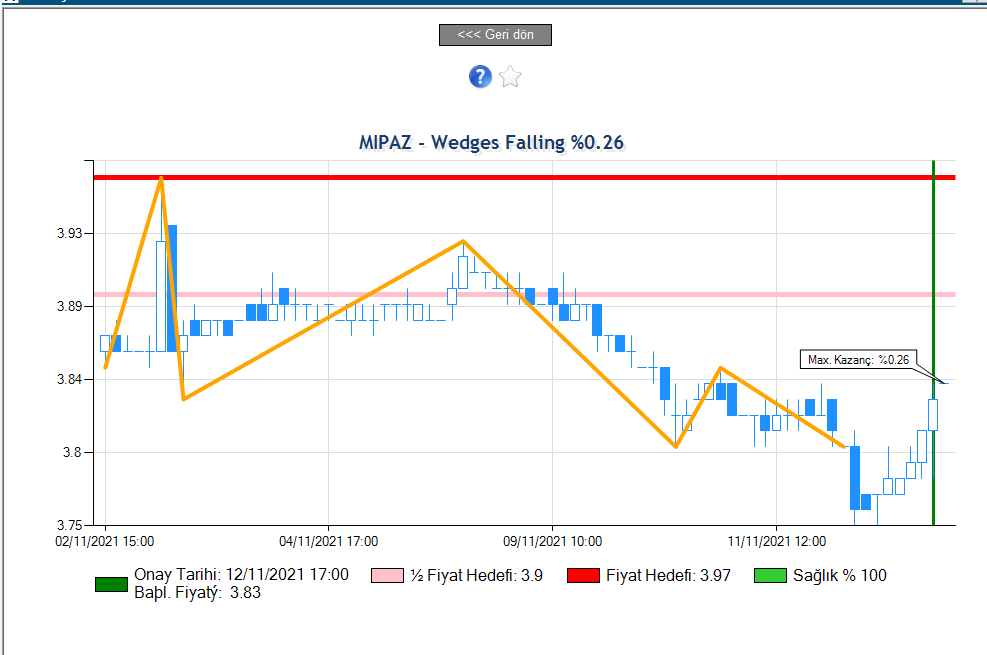Click the y-axis value '3.89'
Image resolution: width=987 pixels, height=655 pixels.
(x=69, y=306)
